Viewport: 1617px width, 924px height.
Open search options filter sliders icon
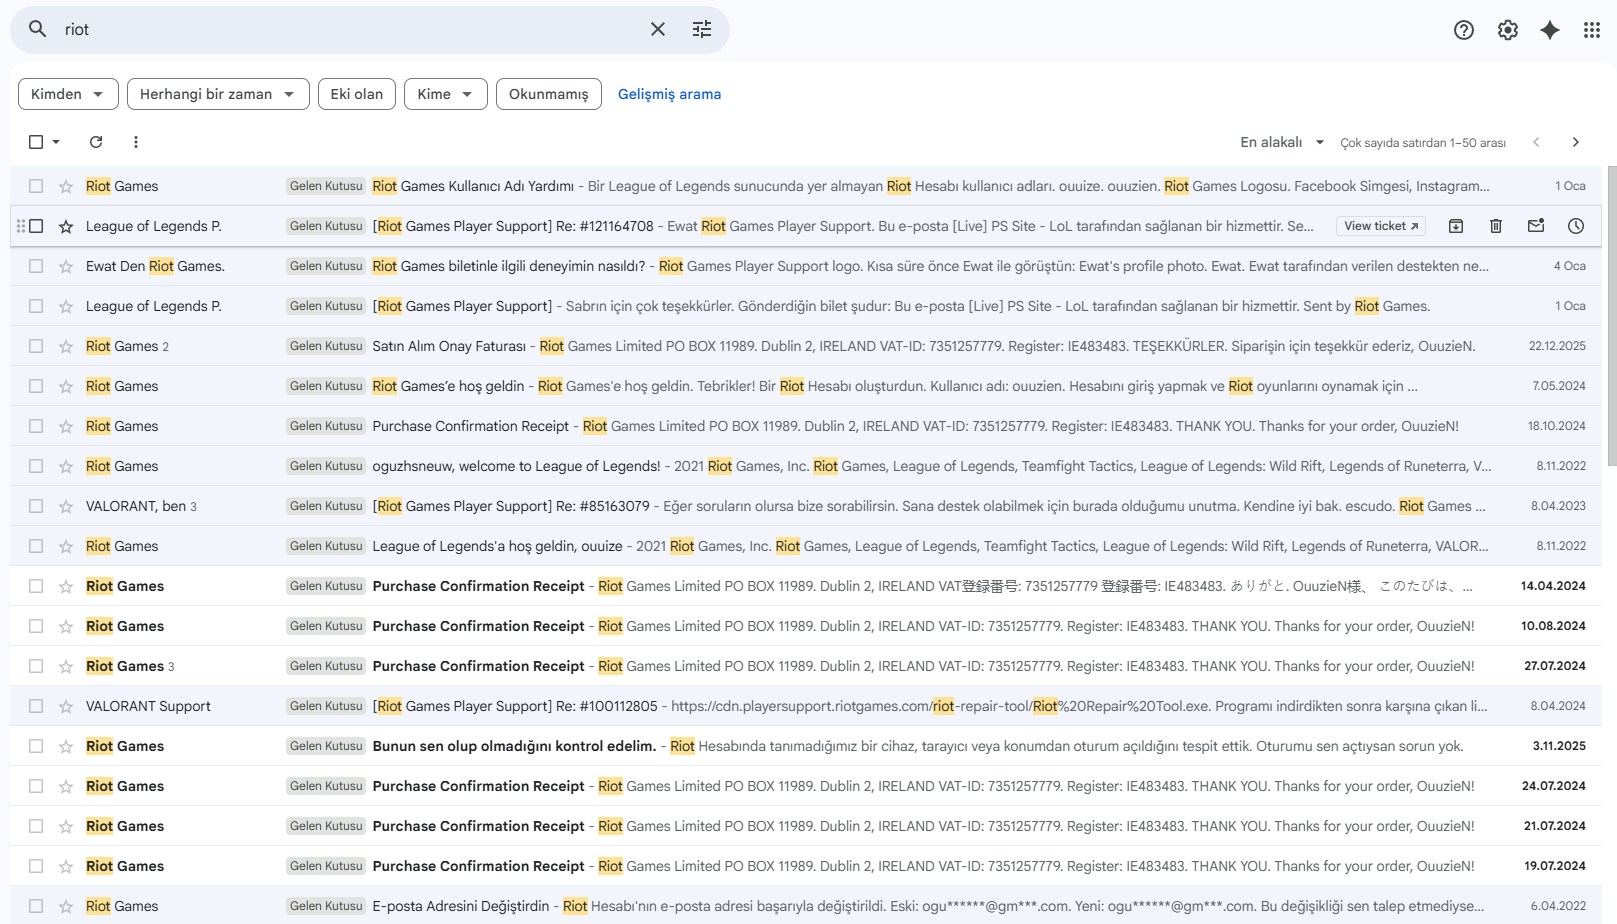coord(702,29)
